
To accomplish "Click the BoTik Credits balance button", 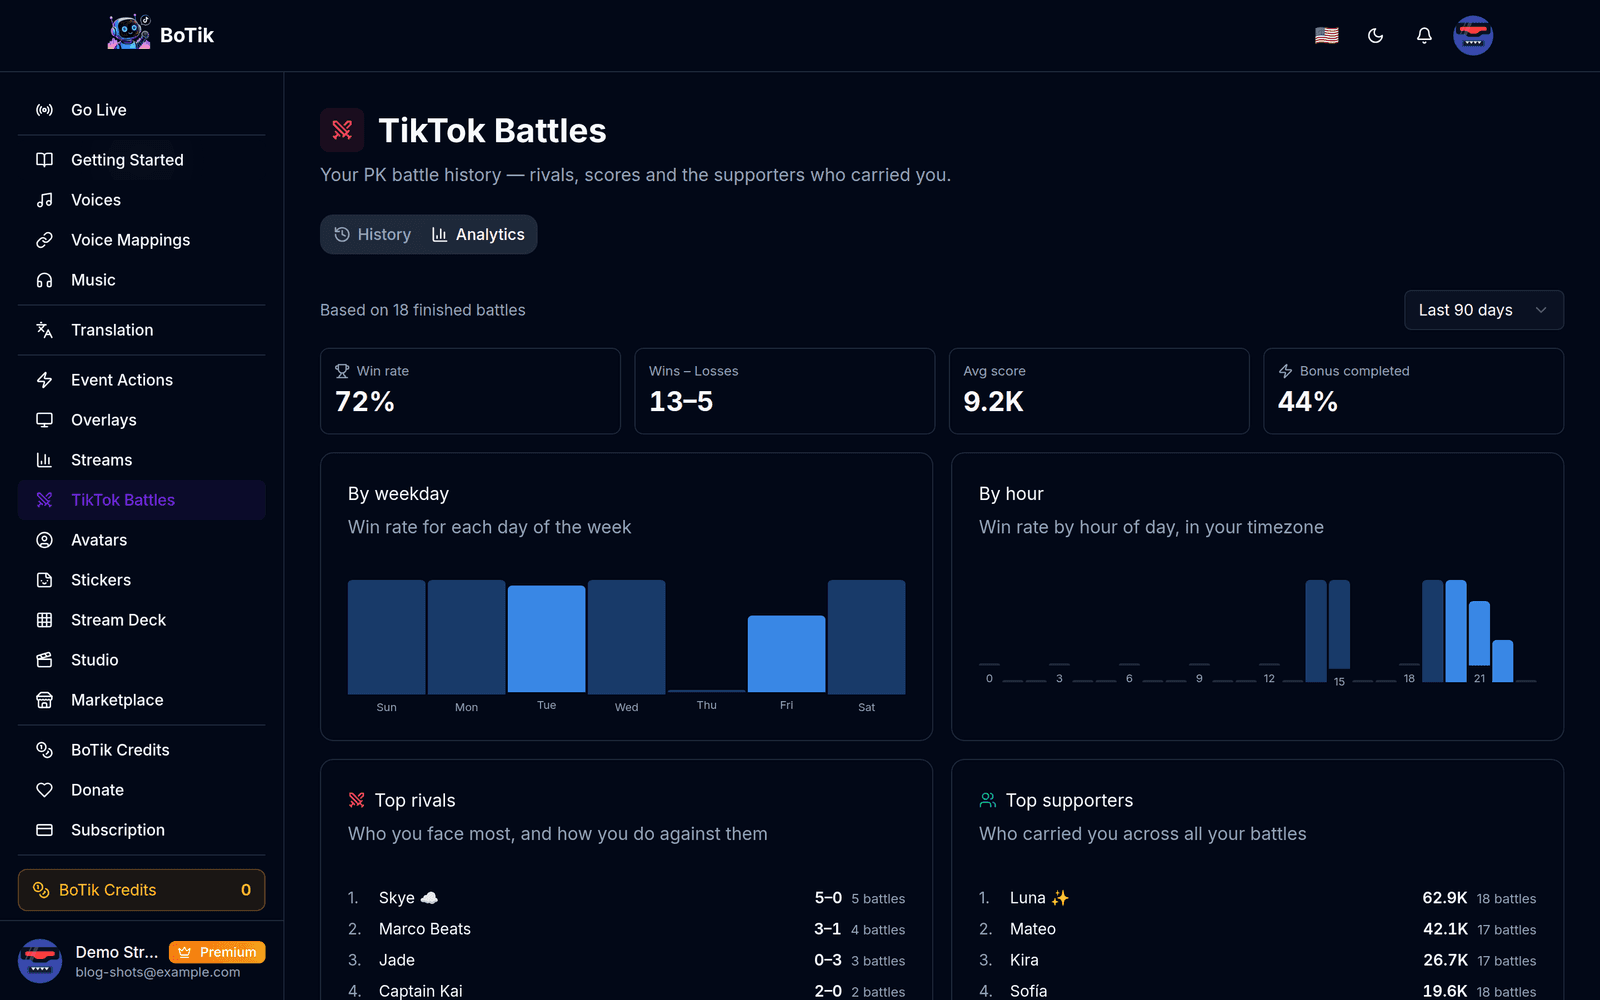I will point(142,890).
